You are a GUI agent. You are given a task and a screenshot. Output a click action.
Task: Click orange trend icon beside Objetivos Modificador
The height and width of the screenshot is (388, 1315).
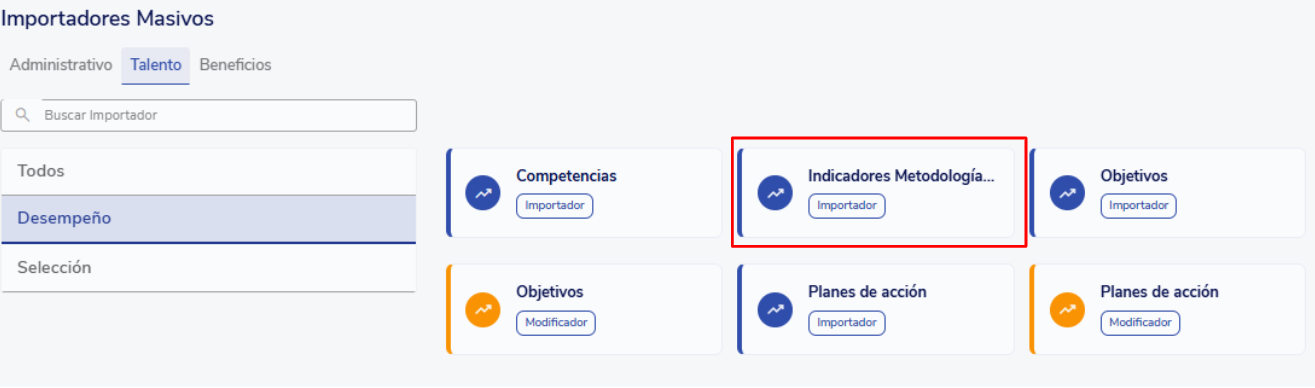point(483,310)
